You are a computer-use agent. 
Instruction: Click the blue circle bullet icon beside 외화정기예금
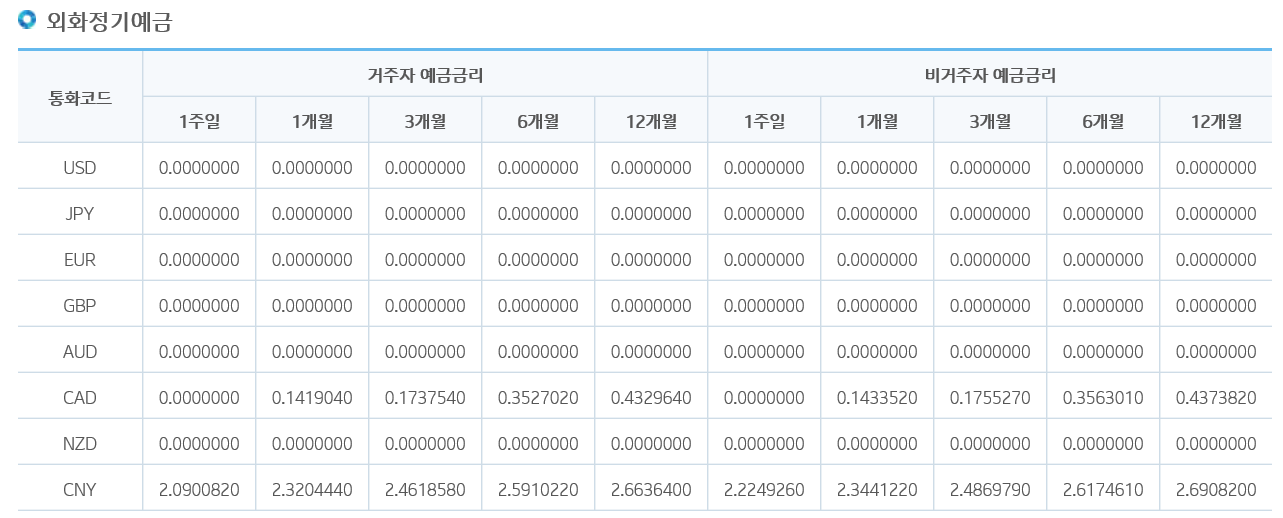pyautogui.click(x=27, y=19)
